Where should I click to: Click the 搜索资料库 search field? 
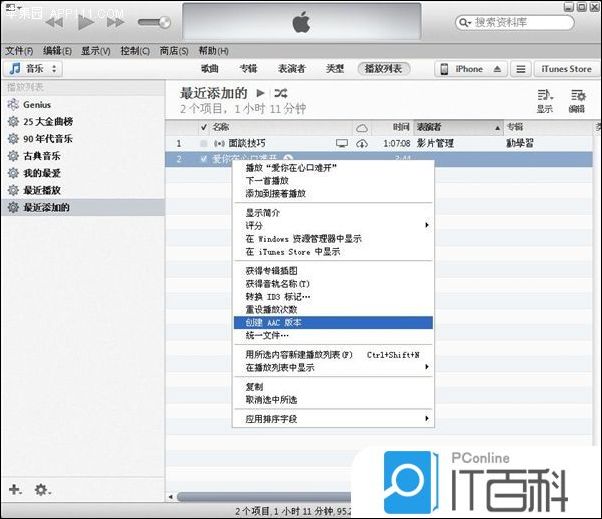(515, 22)
